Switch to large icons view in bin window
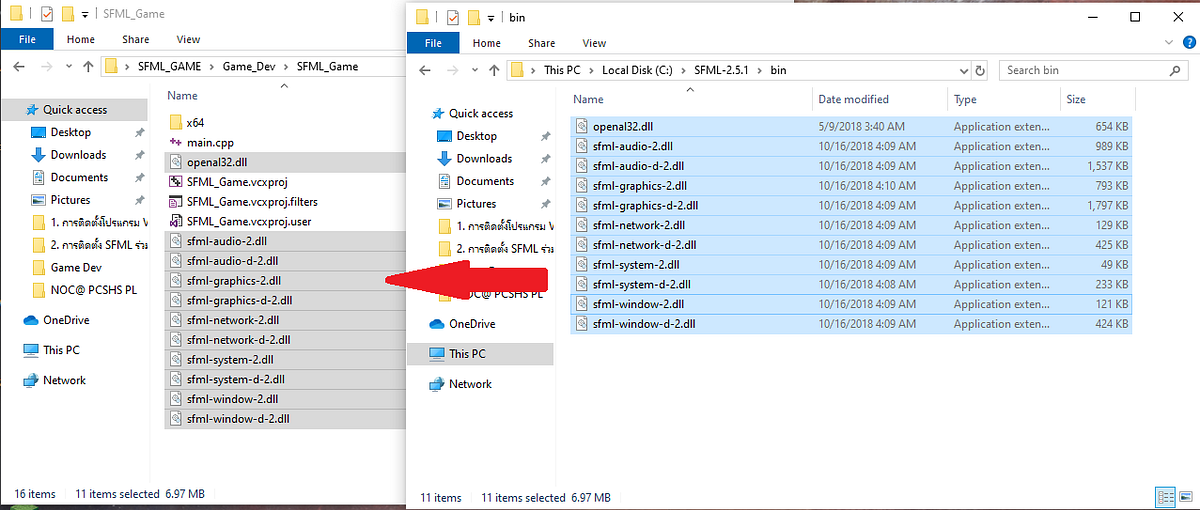The width and height of the screenshot is (1200, 510). pos(1185,498)
